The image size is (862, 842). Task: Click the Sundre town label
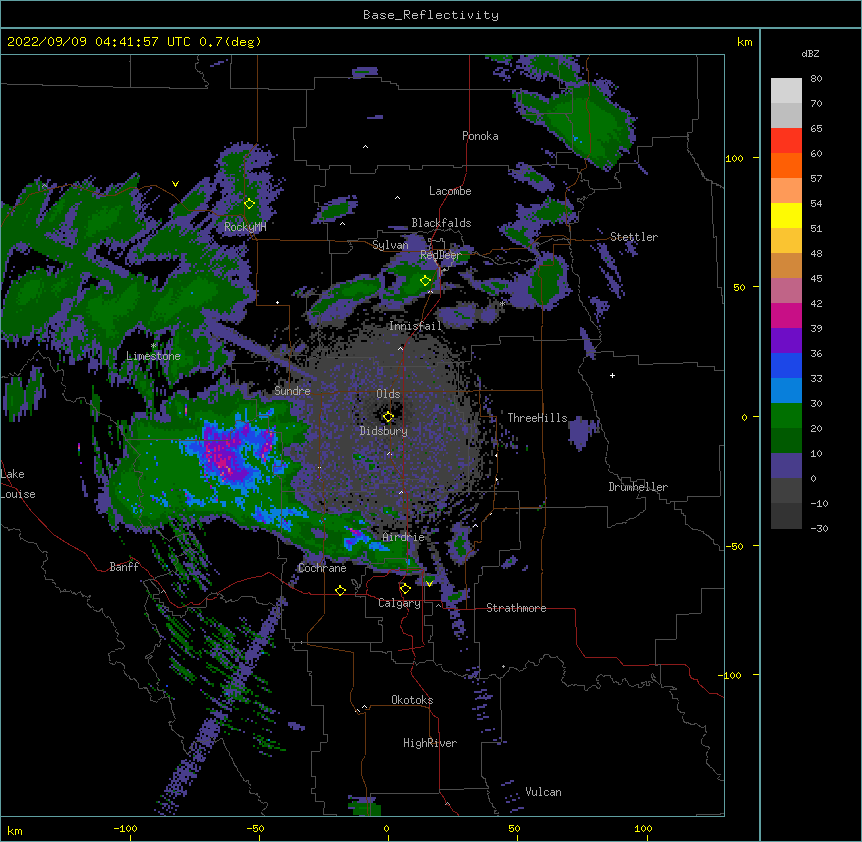(292, 391)
